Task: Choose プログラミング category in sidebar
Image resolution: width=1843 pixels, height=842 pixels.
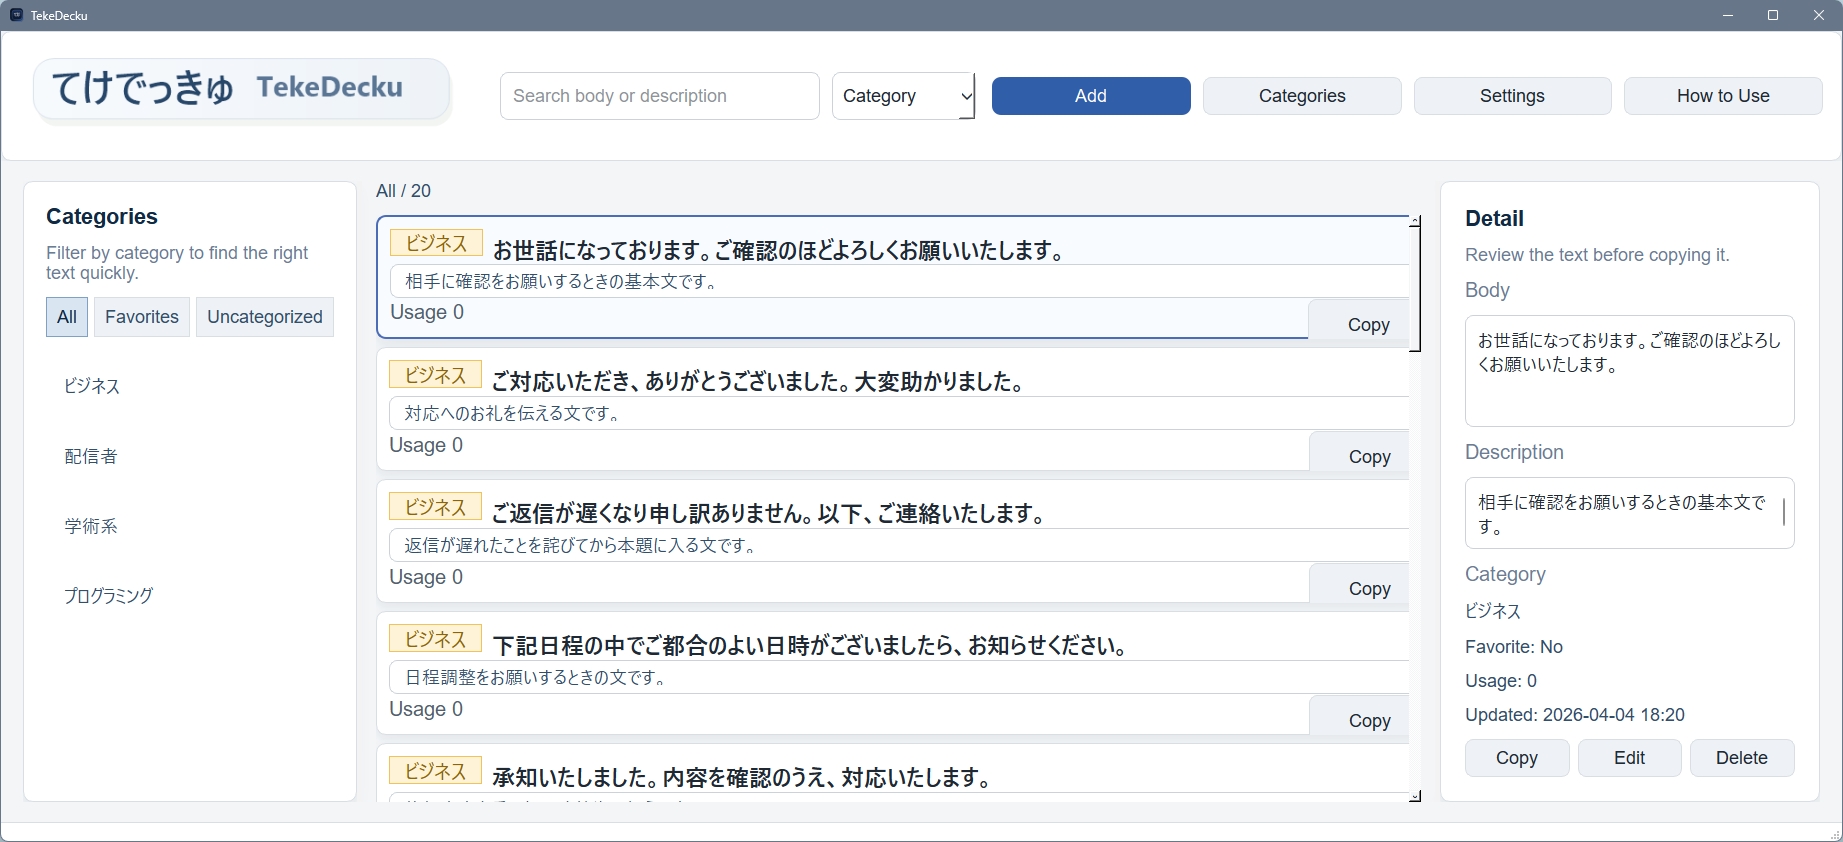Action: tap(108, 596)
